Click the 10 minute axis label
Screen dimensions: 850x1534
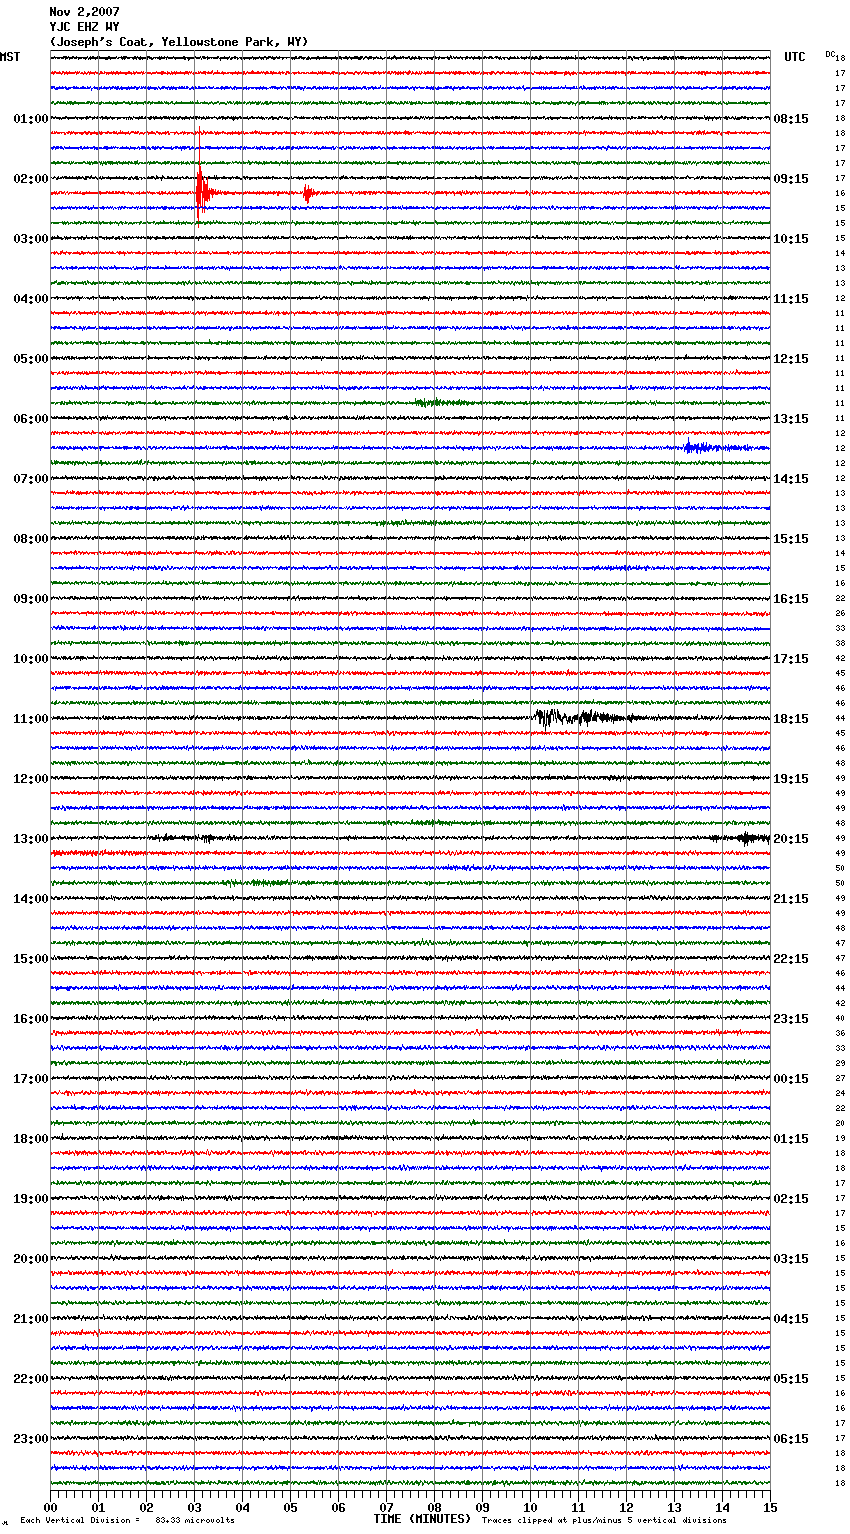click(x=530, y=1507)
